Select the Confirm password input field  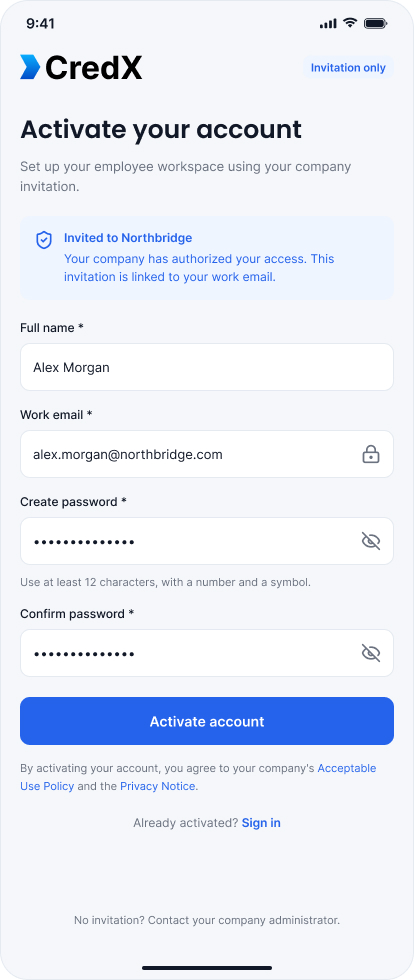coord(207,653)
